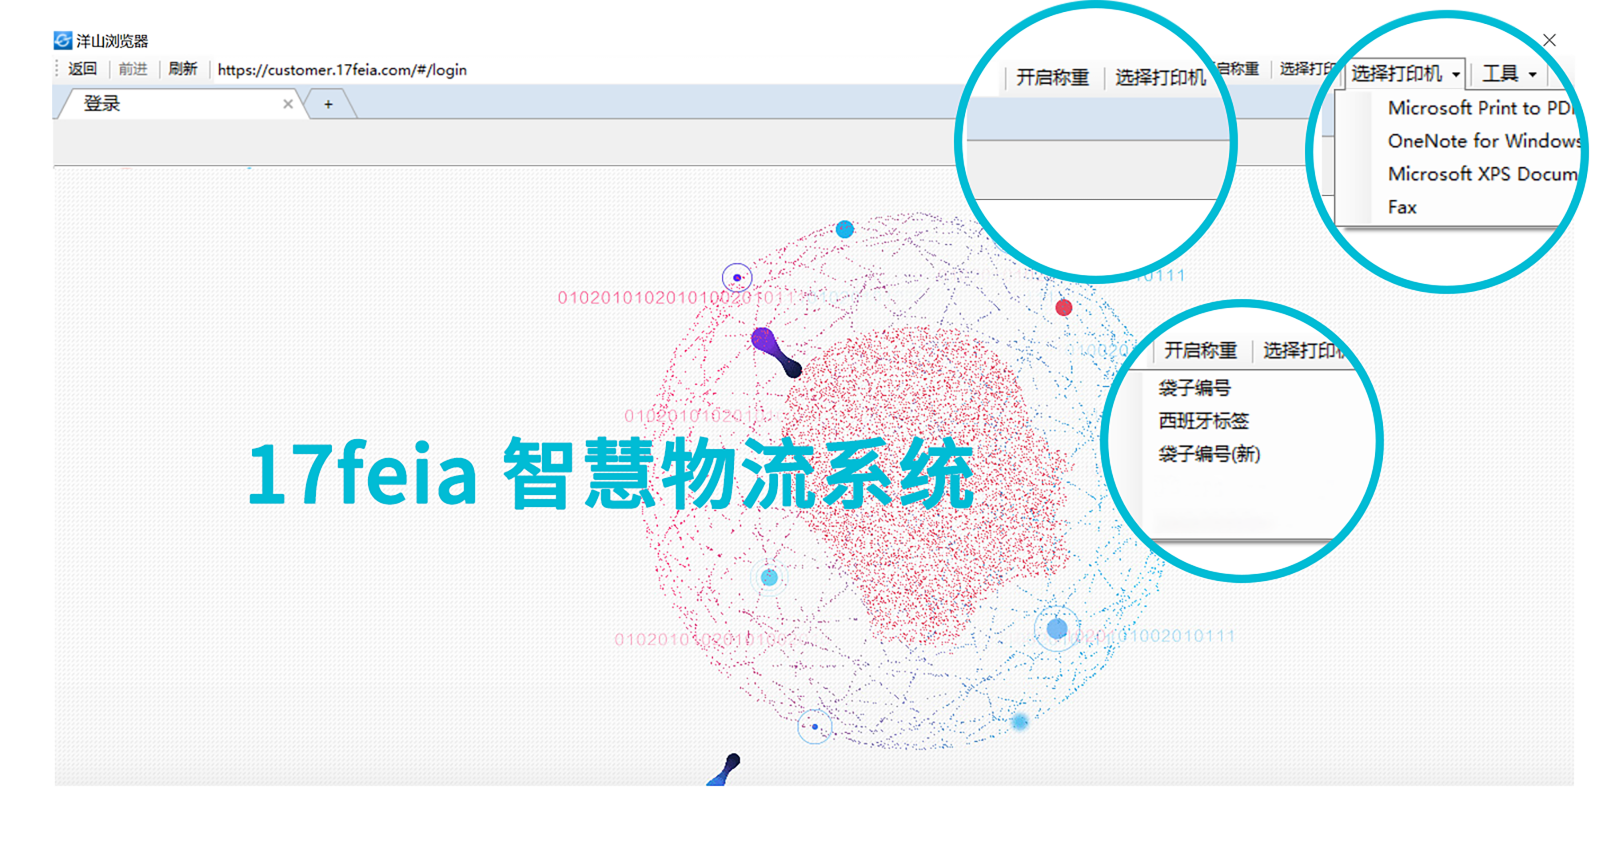Click 开启称重 above the 袋子编号 menu
The image size is (1603, 861).
tap(1200, 350)
